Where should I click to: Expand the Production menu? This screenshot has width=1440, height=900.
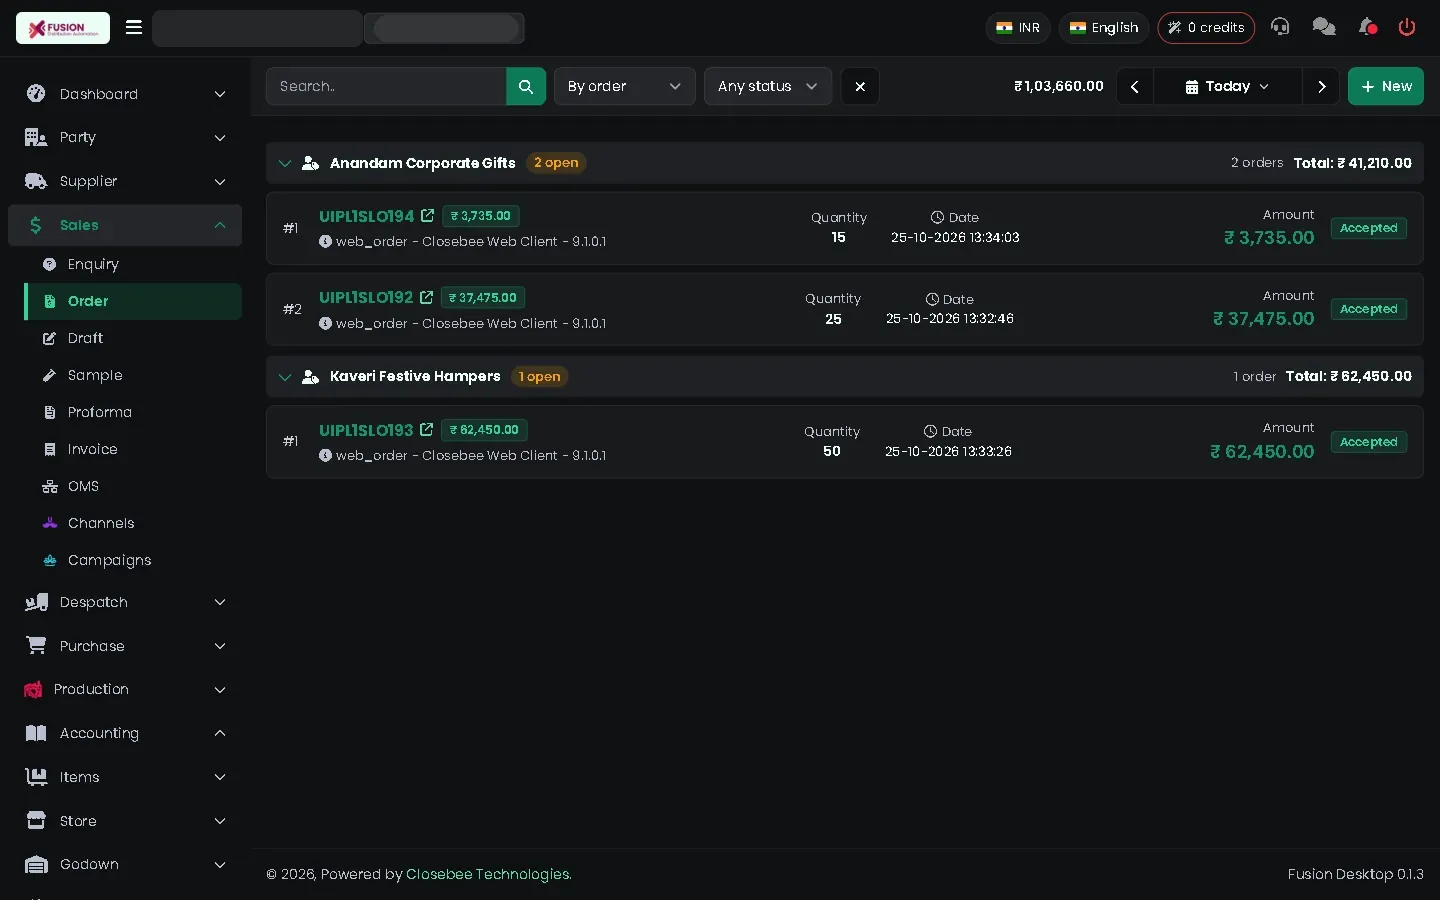(x=125, y=689)
